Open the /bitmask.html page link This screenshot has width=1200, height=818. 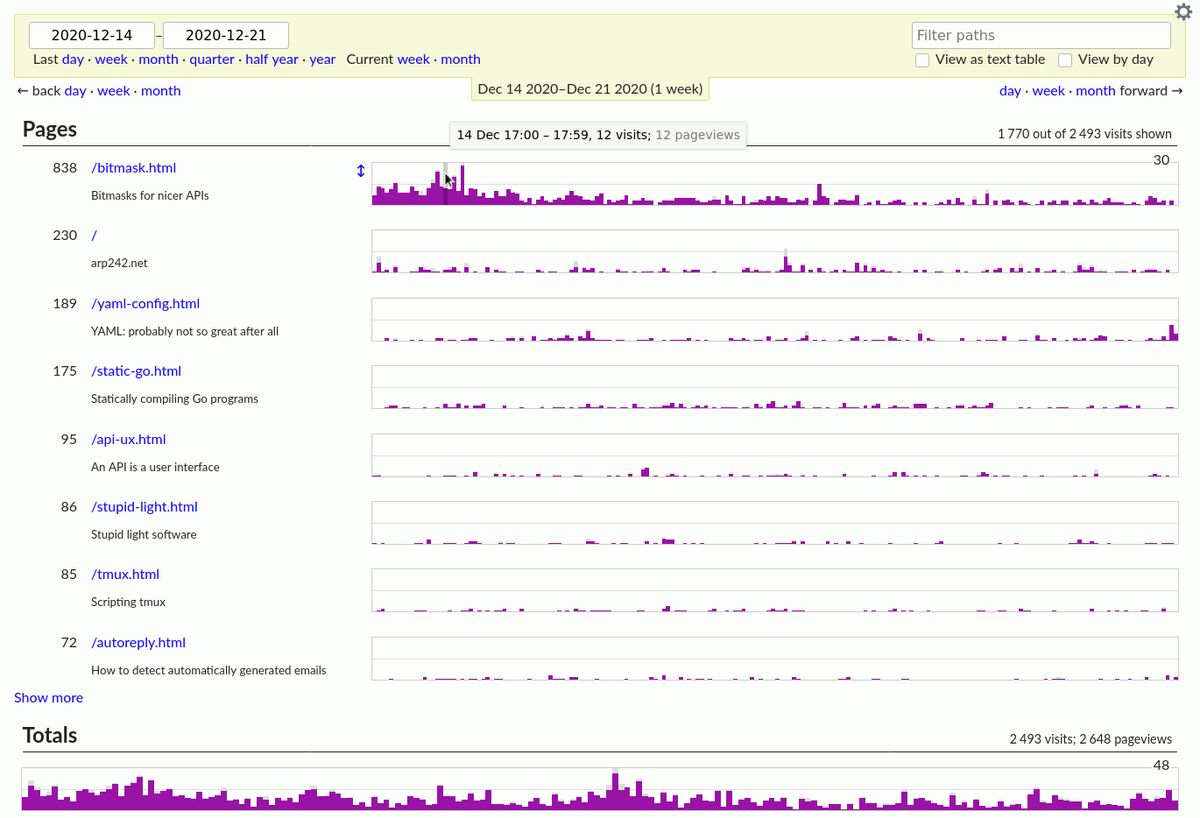[x=133, y=168]
